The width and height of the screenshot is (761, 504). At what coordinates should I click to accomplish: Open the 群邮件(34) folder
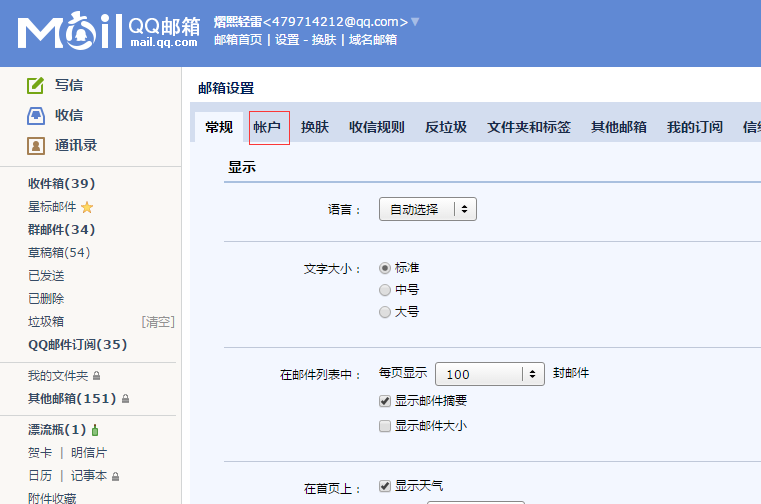62,230
